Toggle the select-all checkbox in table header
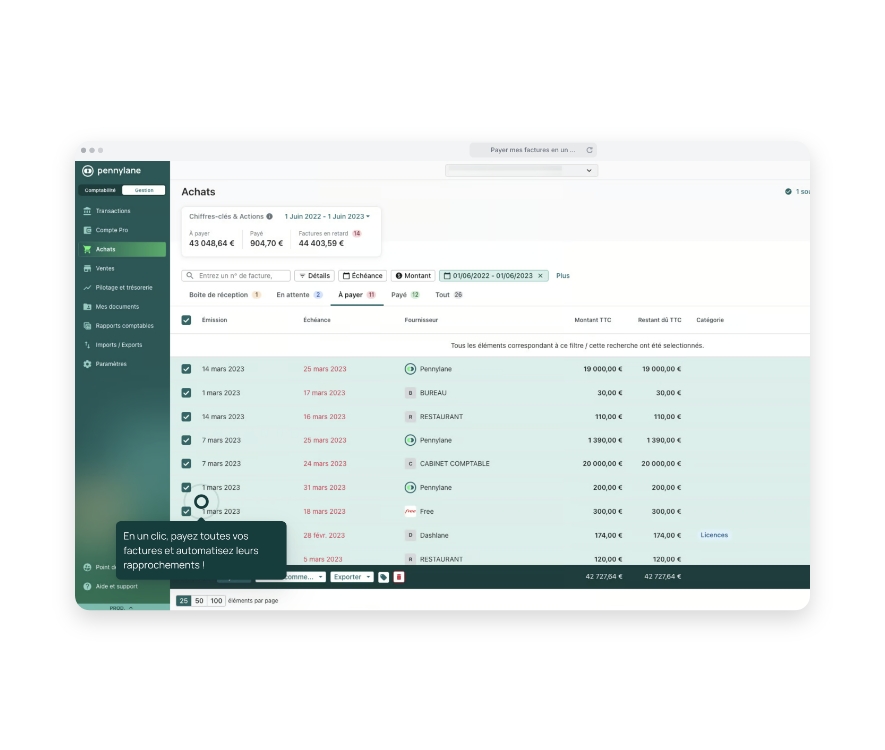 [x=186, y=320]
